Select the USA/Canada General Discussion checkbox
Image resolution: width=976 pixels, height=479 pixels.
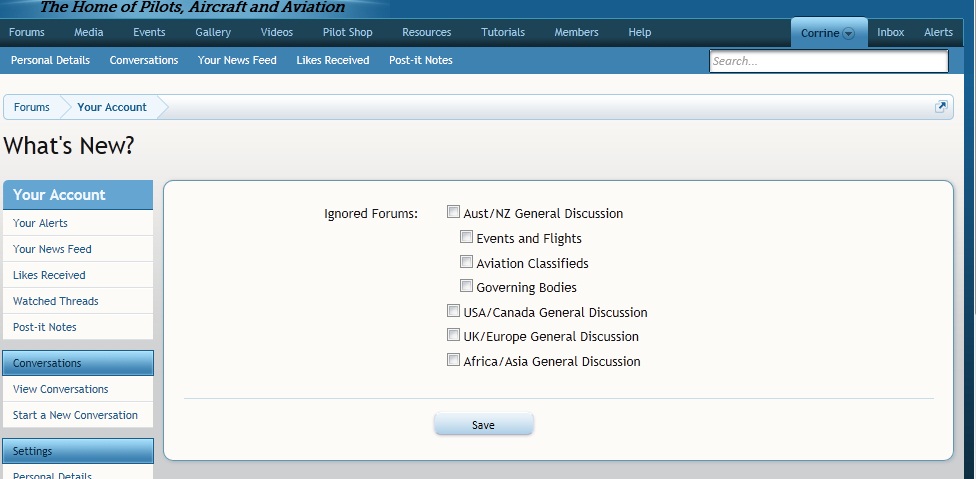click(453, 311)
